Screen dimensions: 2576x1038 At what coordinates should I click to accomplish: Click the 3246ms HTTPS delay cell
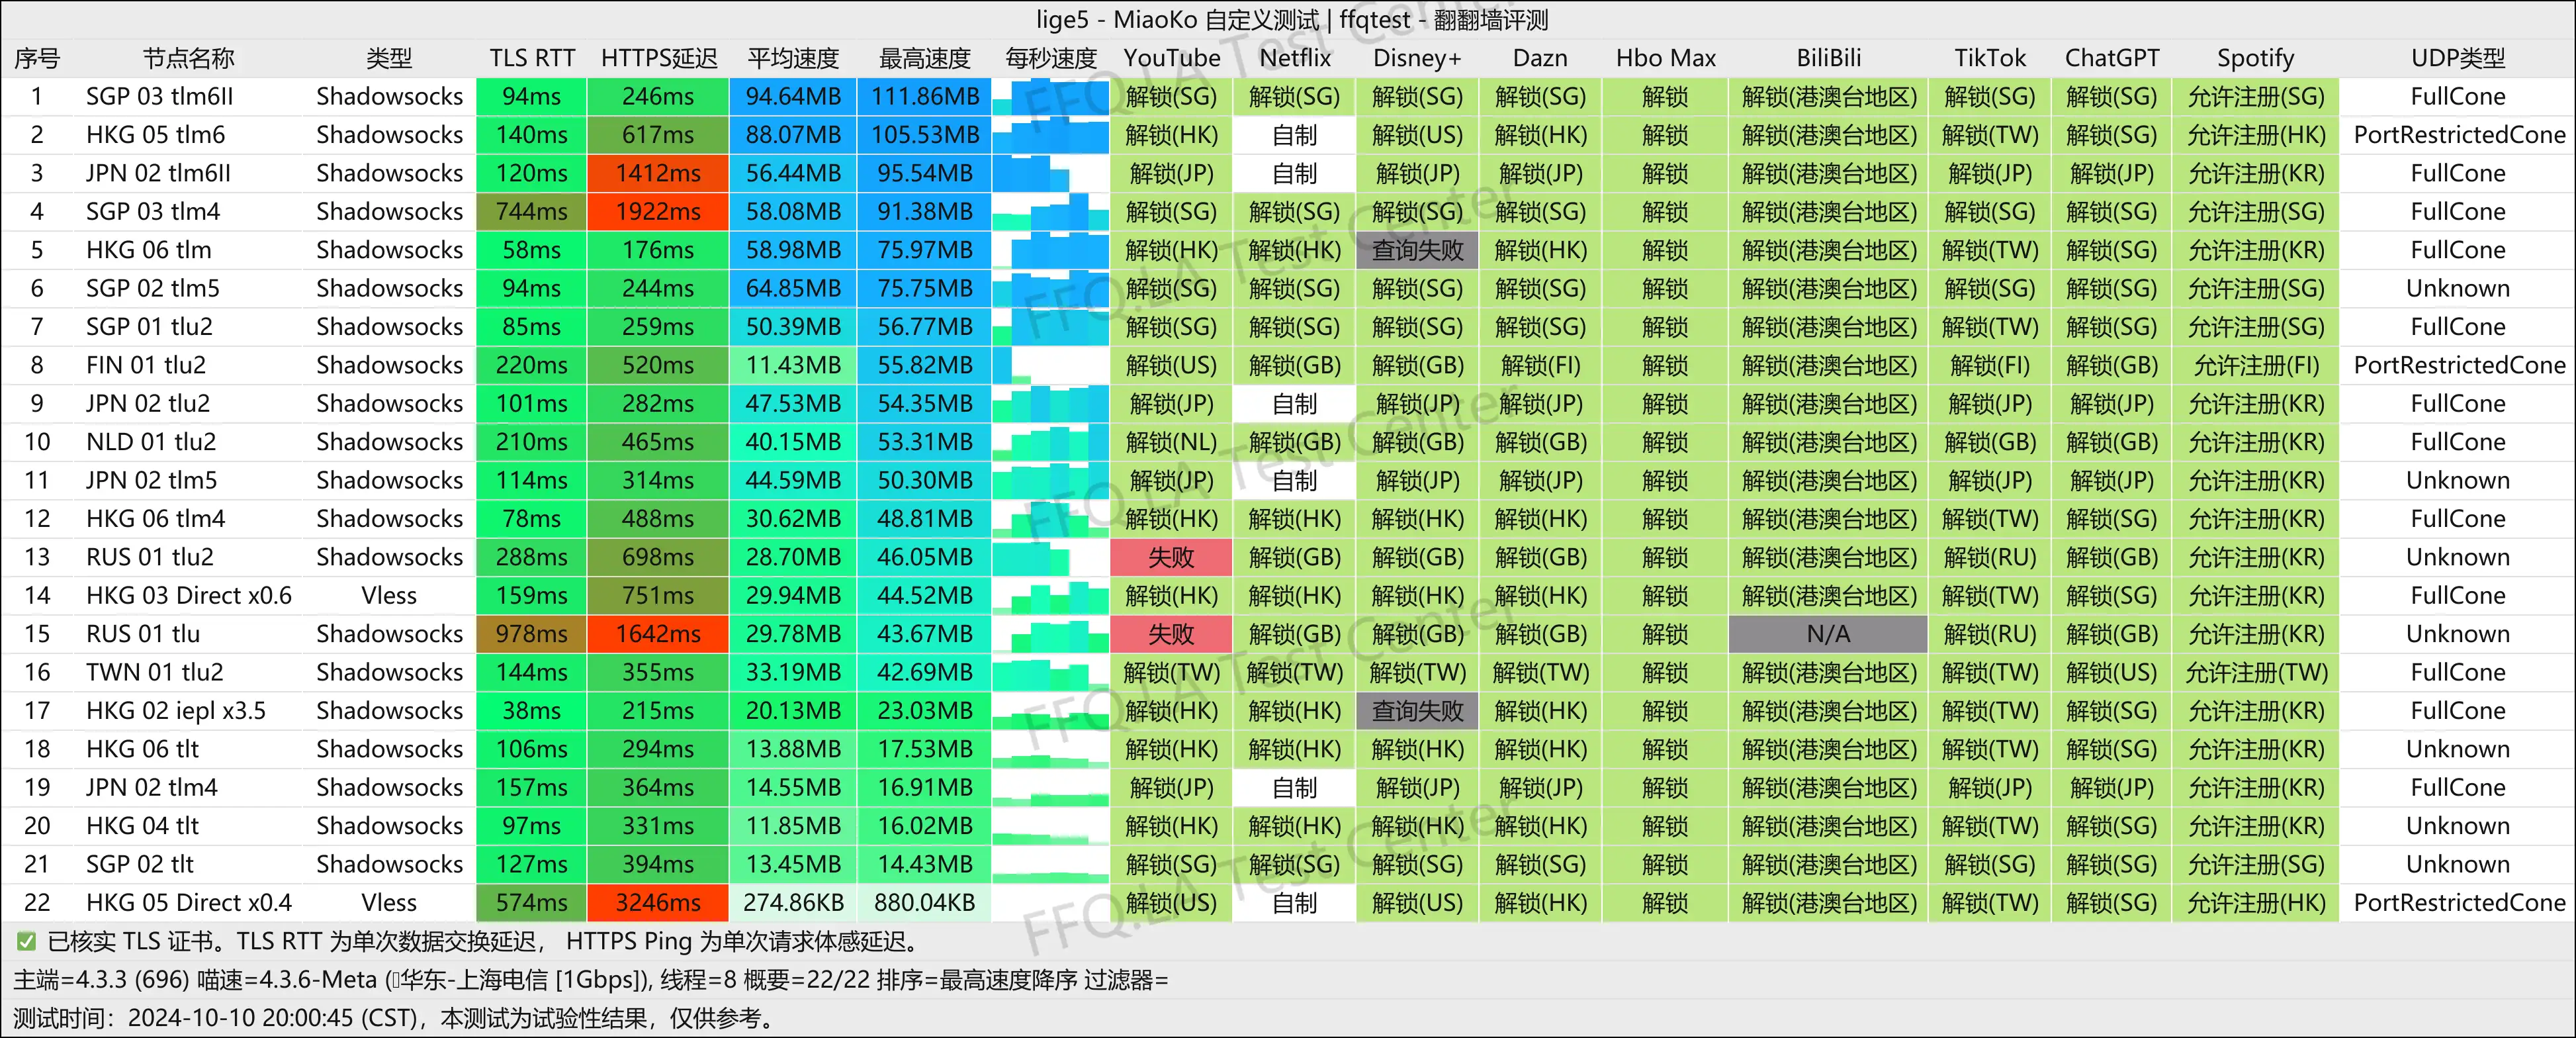pyautogui.click(x=657, y=903)
